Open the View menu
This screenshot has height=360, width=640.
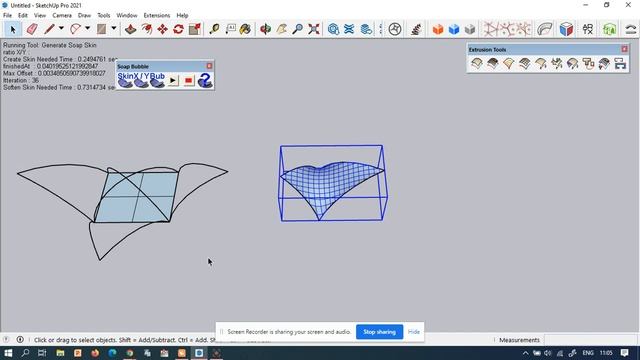(x=40, y=16)
